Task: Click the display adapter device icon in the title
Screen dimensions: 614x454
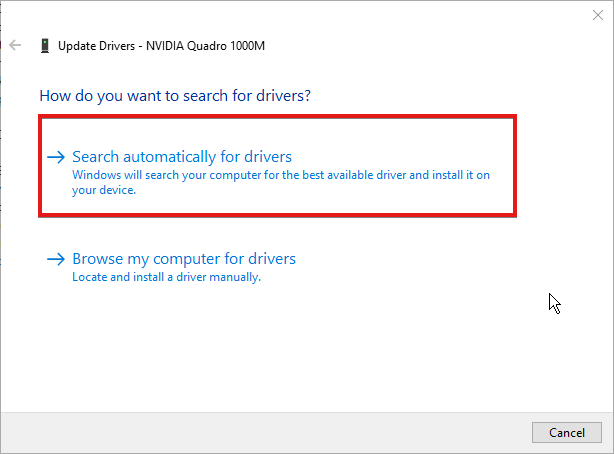Action: tap(45, 45)
